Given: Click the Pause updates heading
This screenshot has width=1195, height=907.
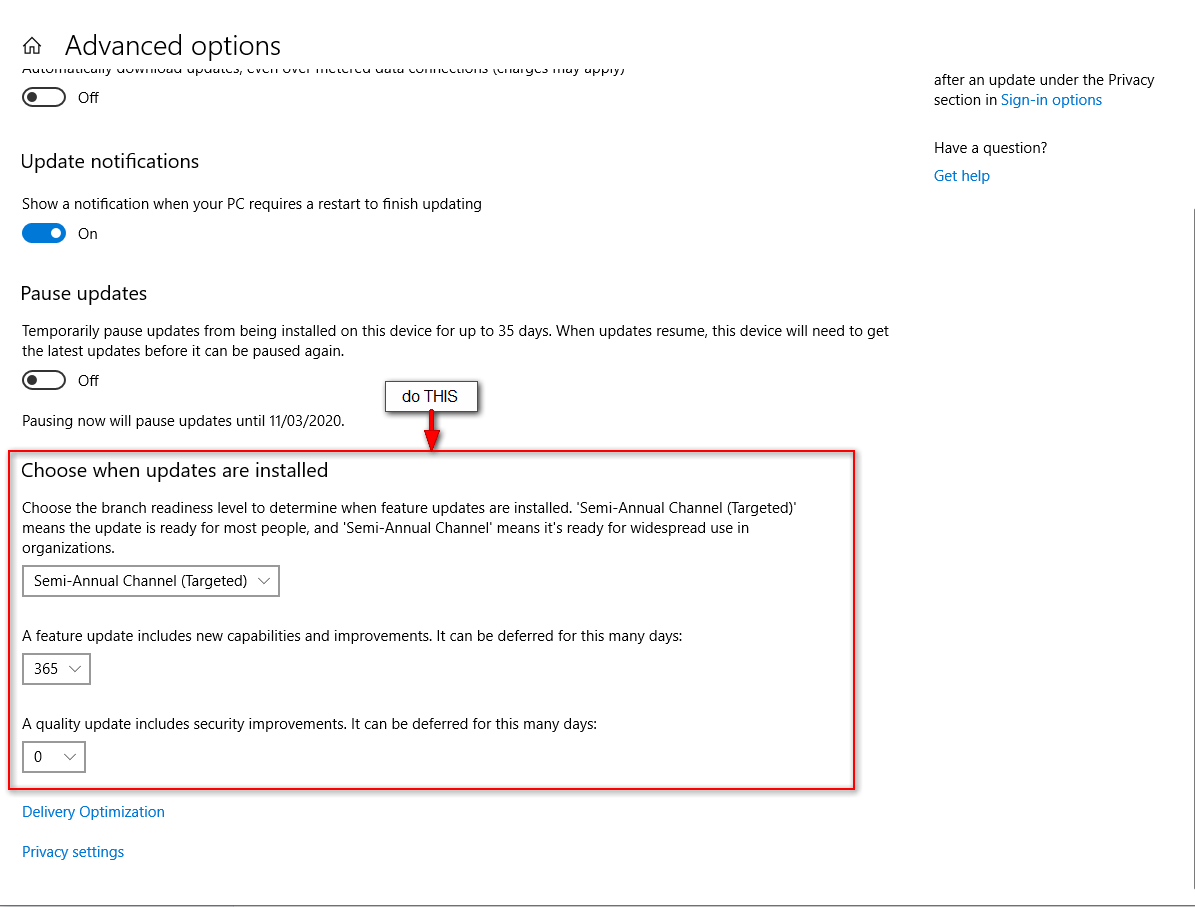Looking at the screenshot, I should (x=84, y=294).
